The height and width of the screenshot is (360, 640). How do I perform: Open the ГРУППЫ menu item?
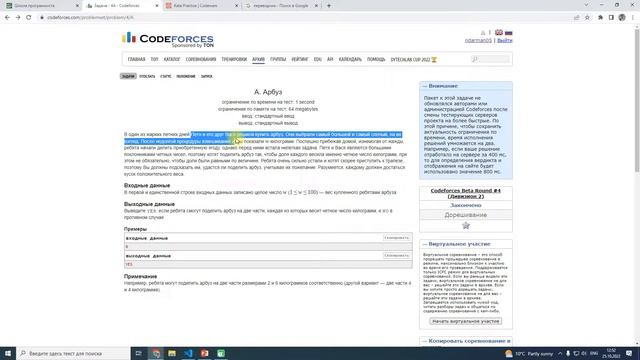tap(278, 60)
